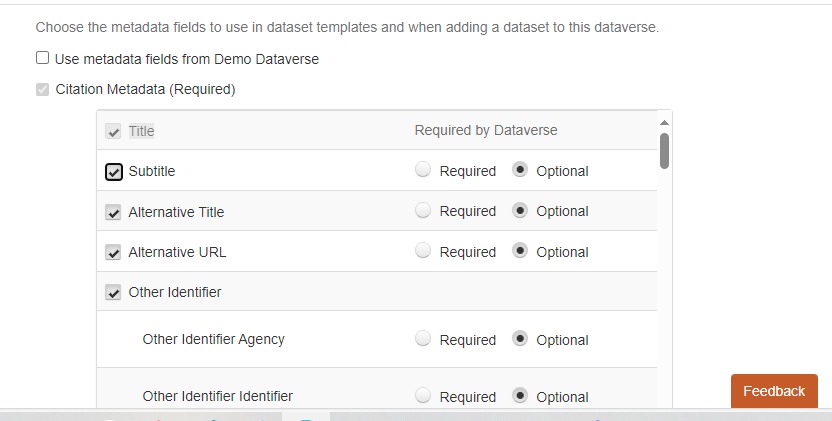Enable Use metadata fields from Demo Dataverse
Viewport: 832px width, 421px height.
42,58
